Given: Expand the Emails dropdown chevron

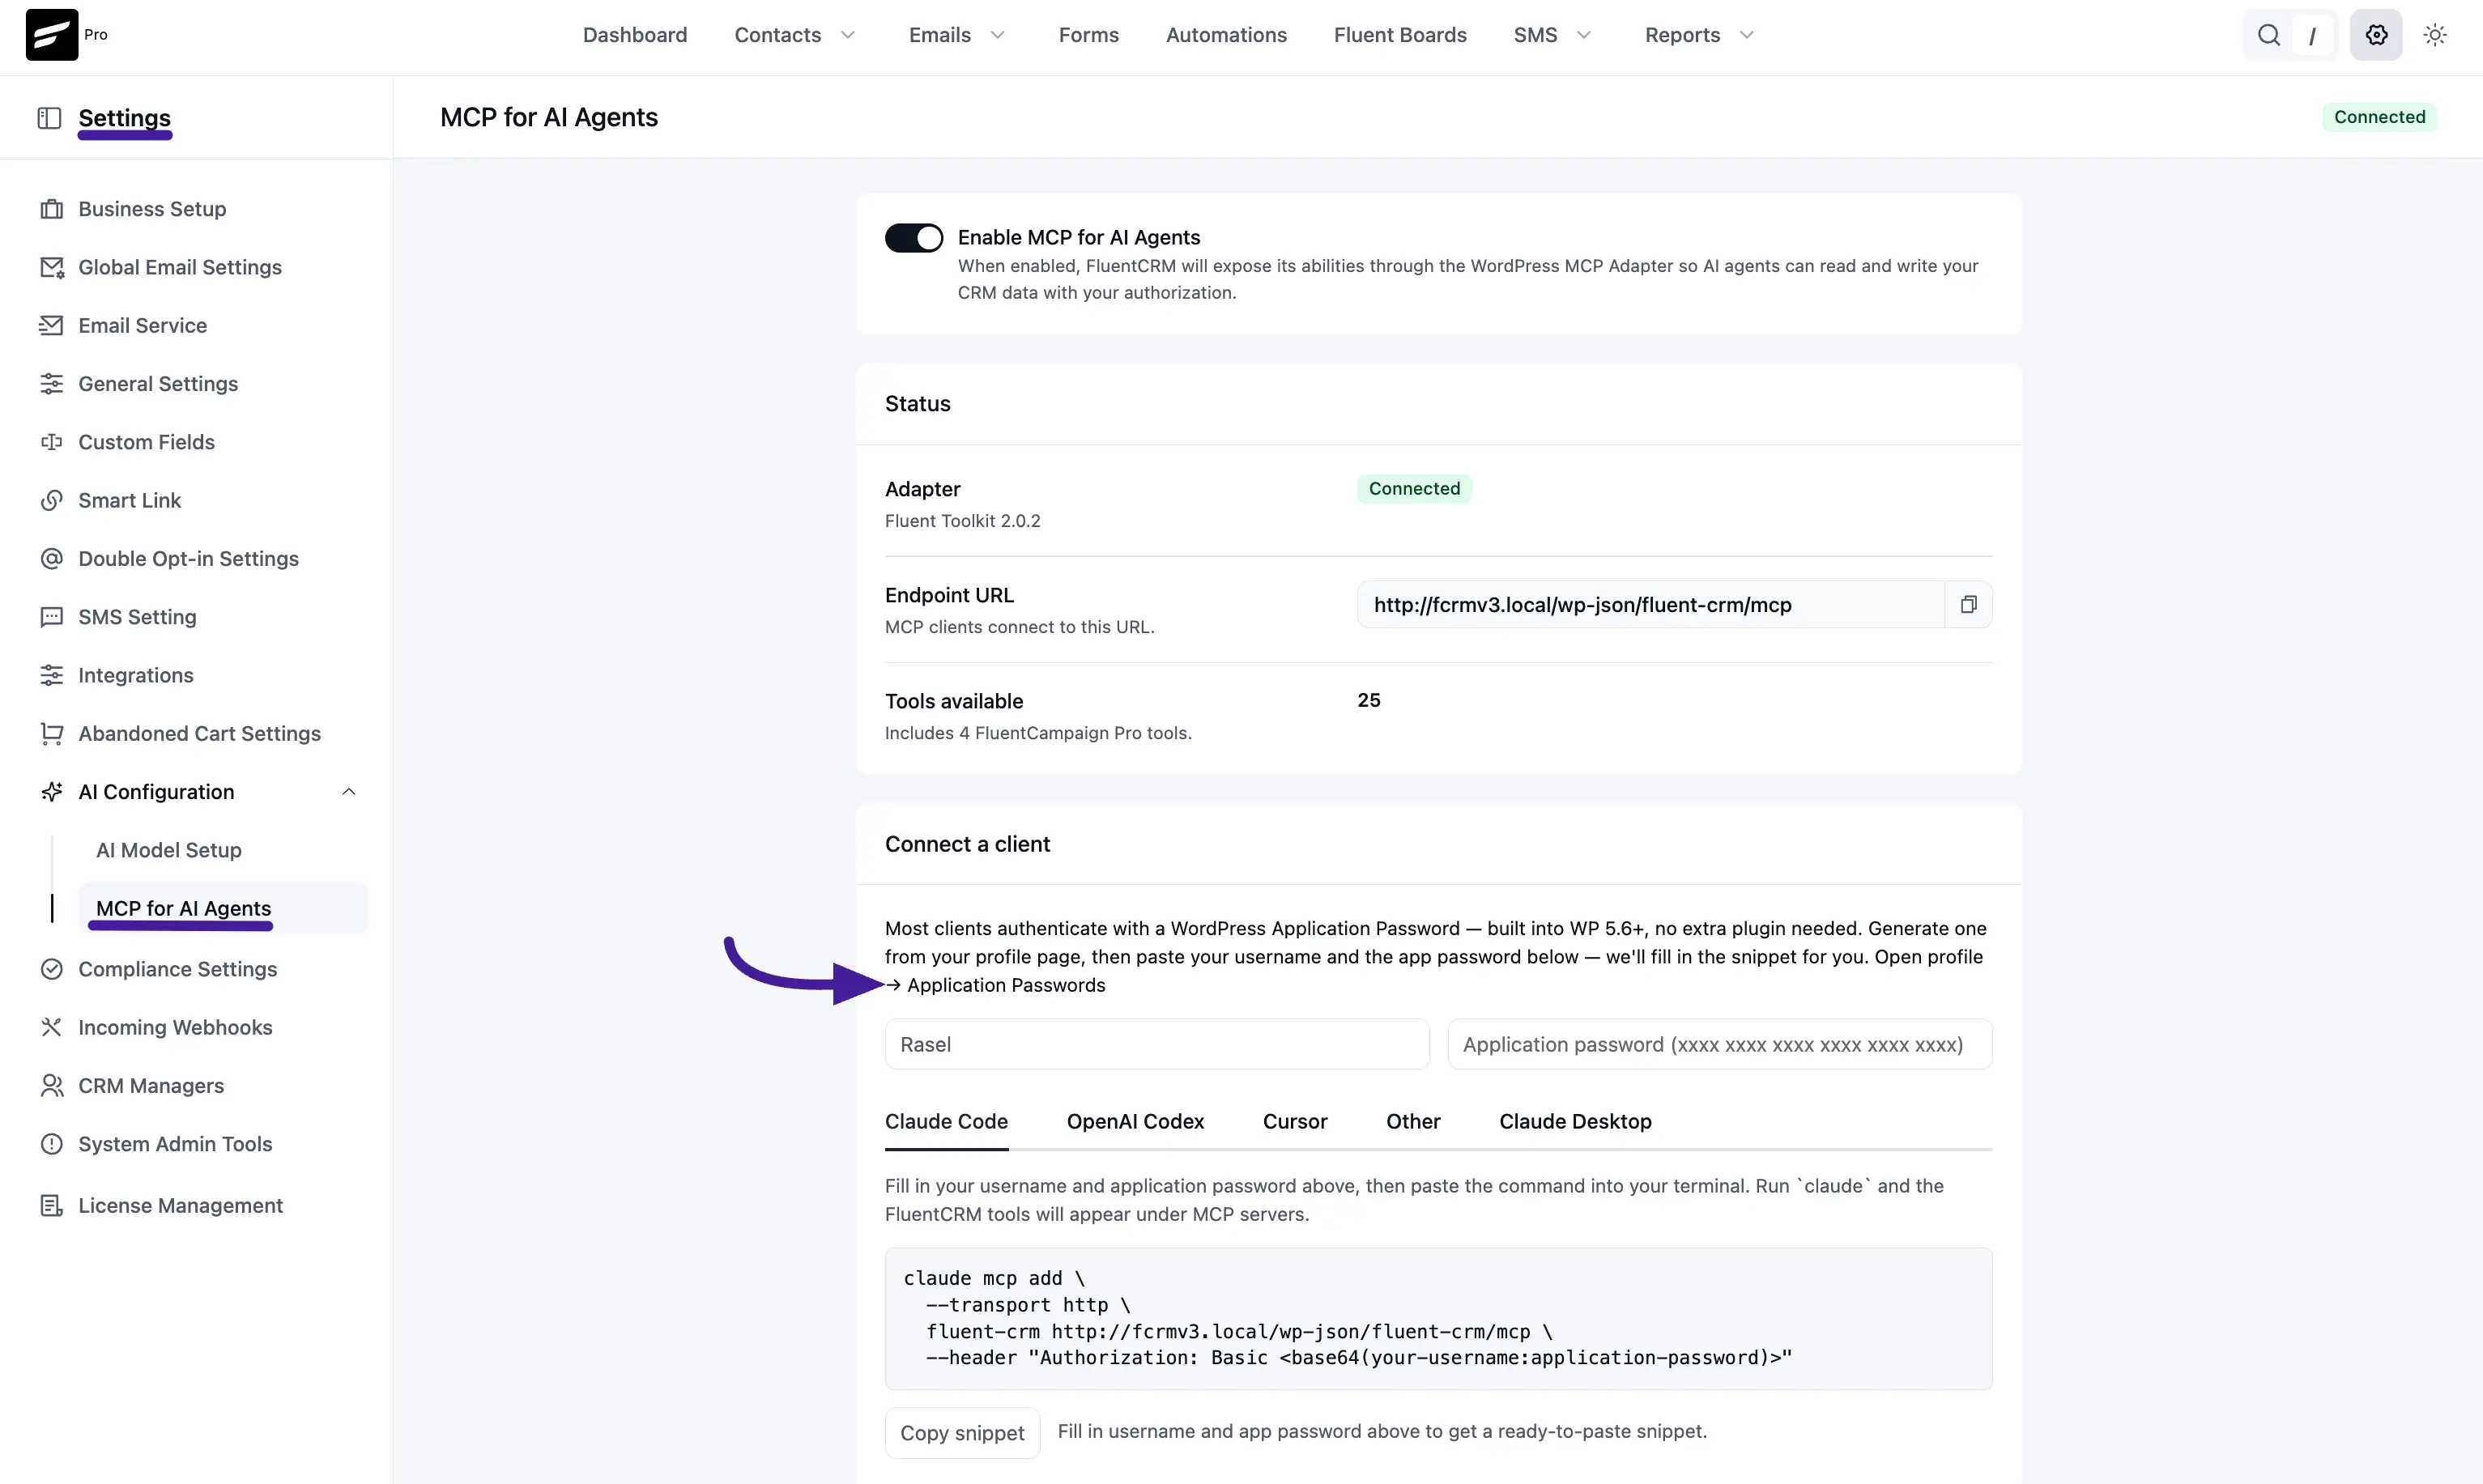Looking at the screenshot, I should coord(997,35).
